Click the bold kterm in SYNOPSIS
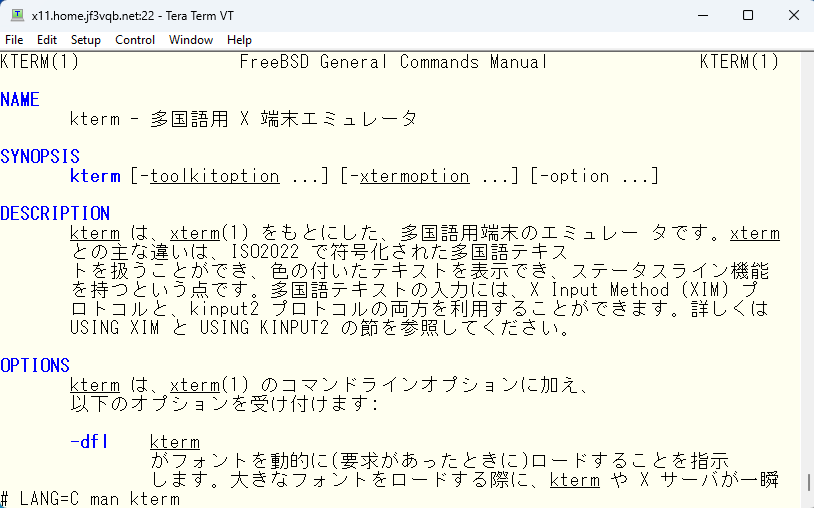 [x=95, y=176]
